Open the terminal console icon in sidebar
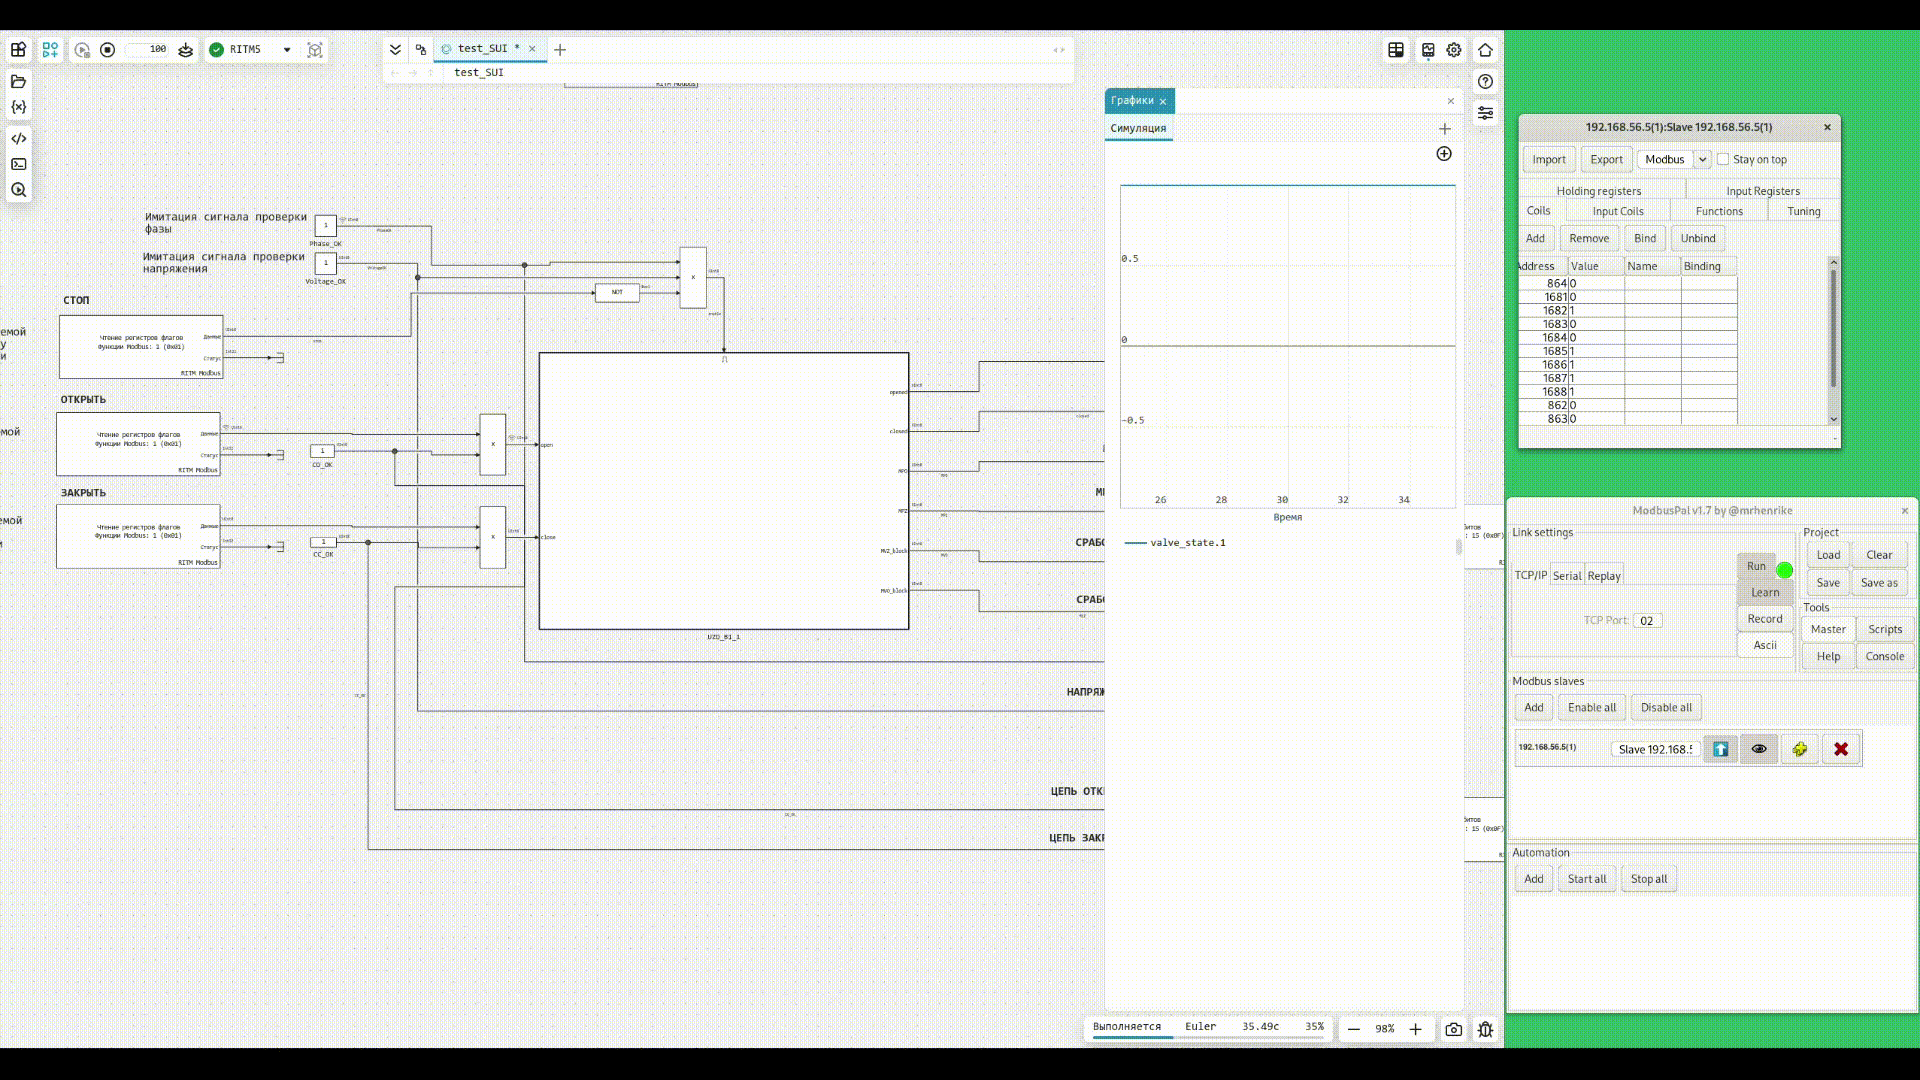 pyautogui.click(x=18, y=164)
